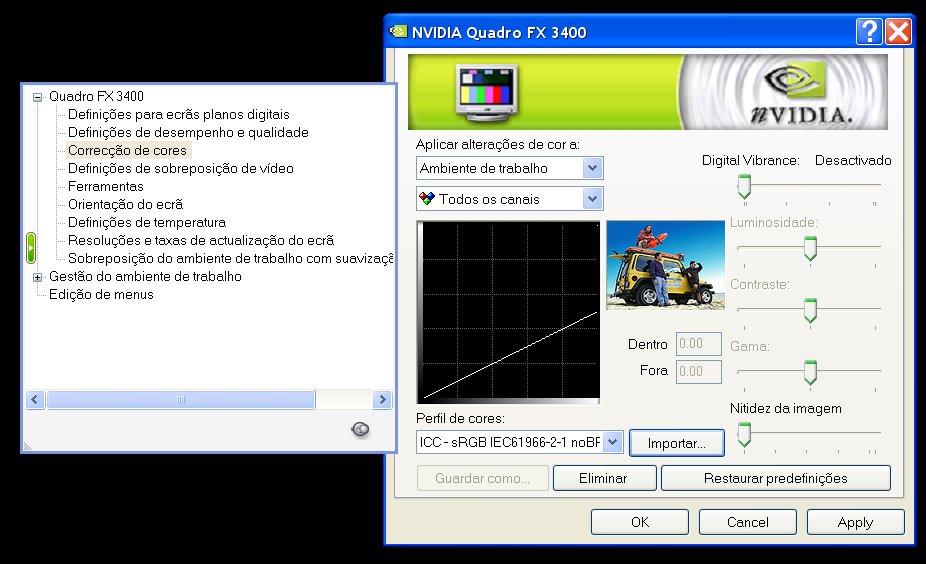
Task: Click the Nitidez da imagem slider thumb
Action: 744,435
